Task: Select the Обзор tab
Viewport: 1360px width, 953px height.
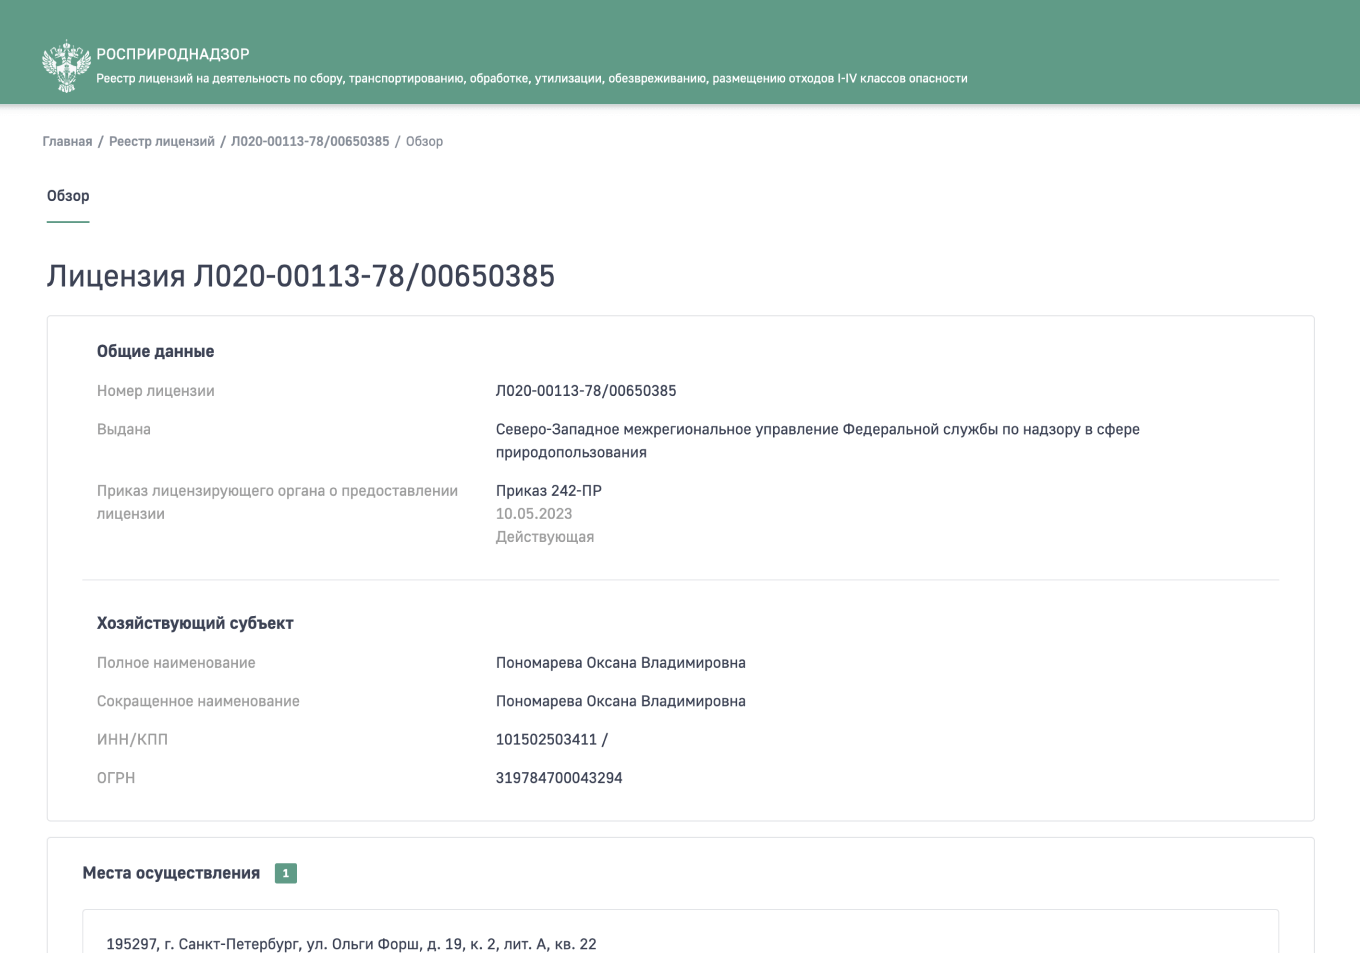Action: (68, 196)
